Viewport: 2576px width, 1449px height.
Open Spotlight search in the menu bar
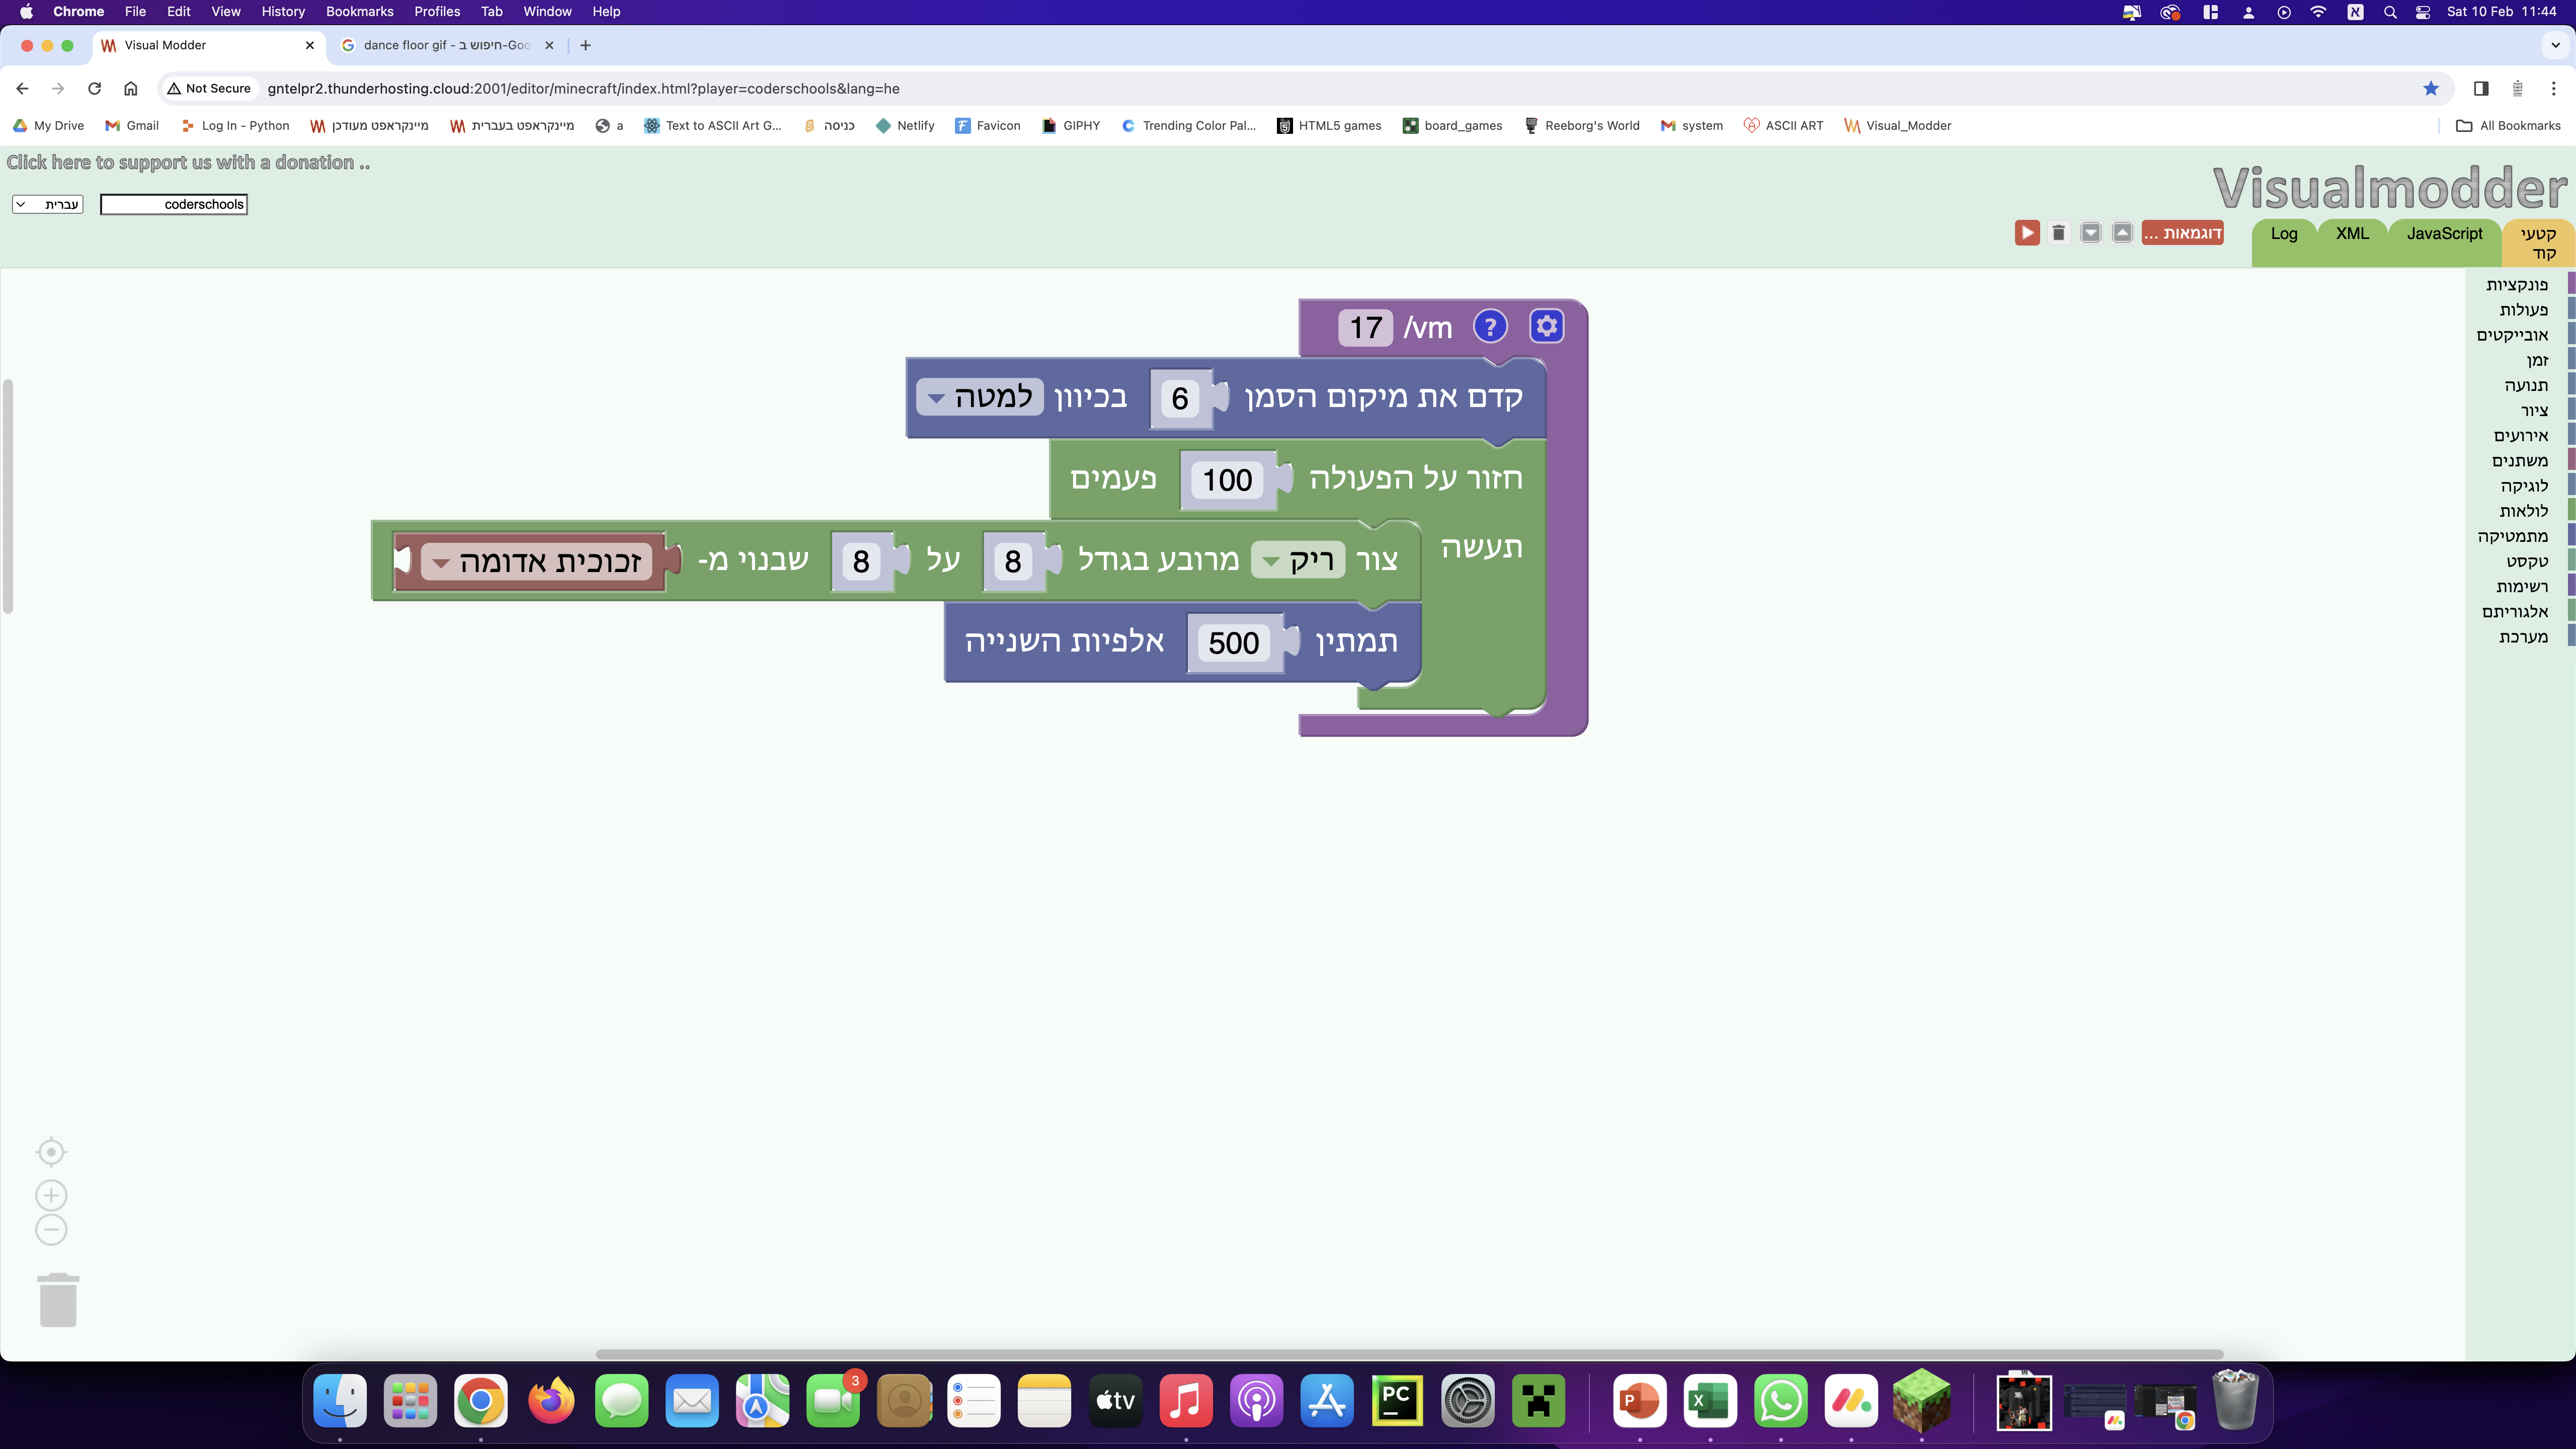coord(2390,12)
